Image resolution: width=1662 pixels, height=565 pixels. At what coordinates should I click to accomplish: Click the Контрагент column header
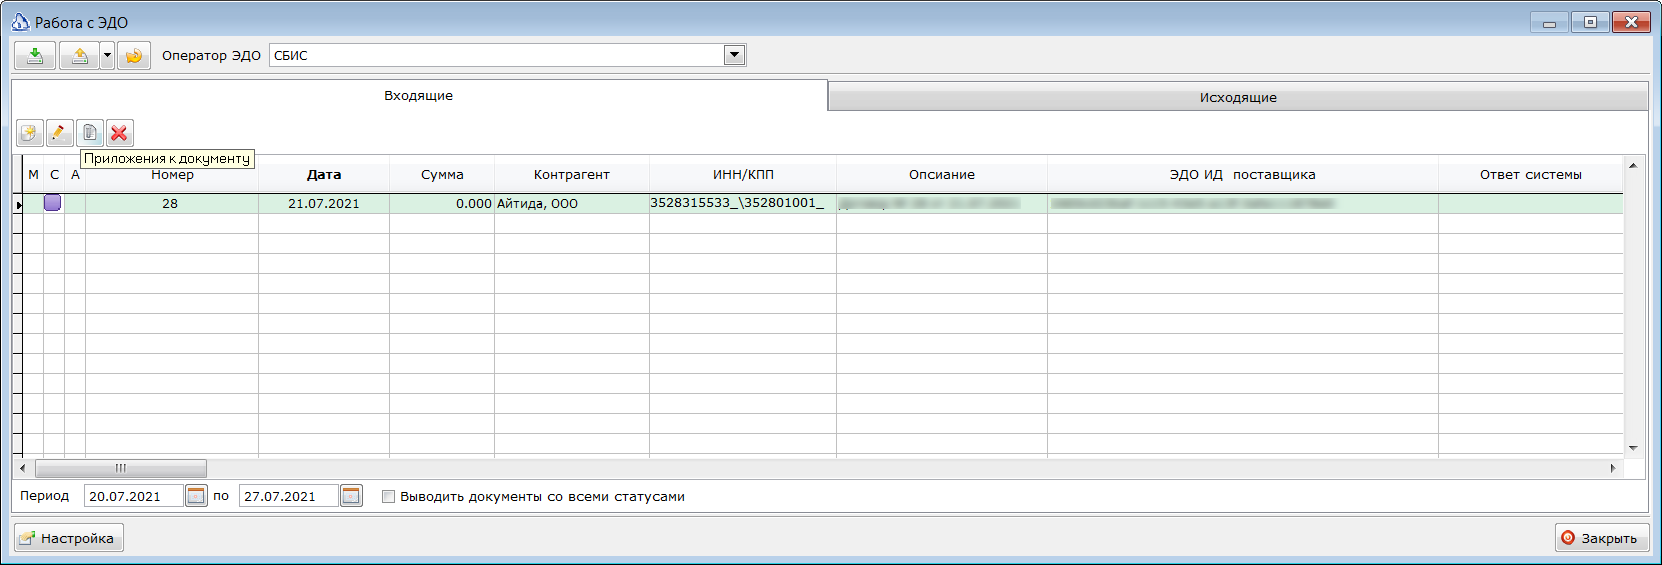(572, 175)
